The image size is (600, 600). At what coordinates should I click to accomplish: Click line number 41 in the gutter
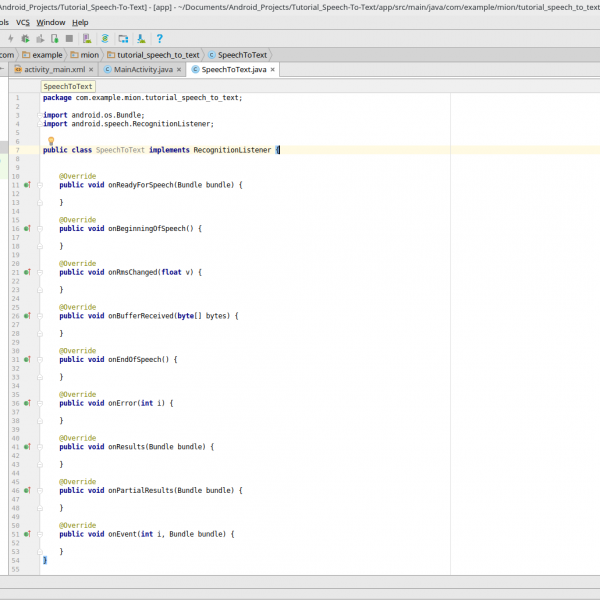pos(16,446)
